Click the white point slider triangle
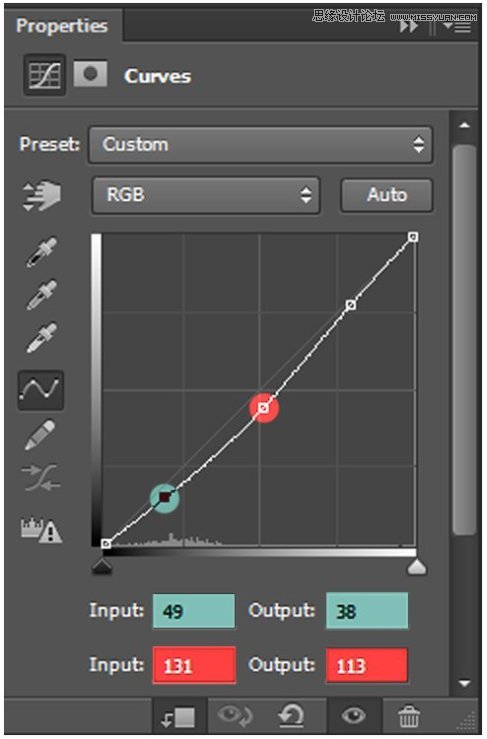Viewport: 487px width, 739px height. point(417,567)
